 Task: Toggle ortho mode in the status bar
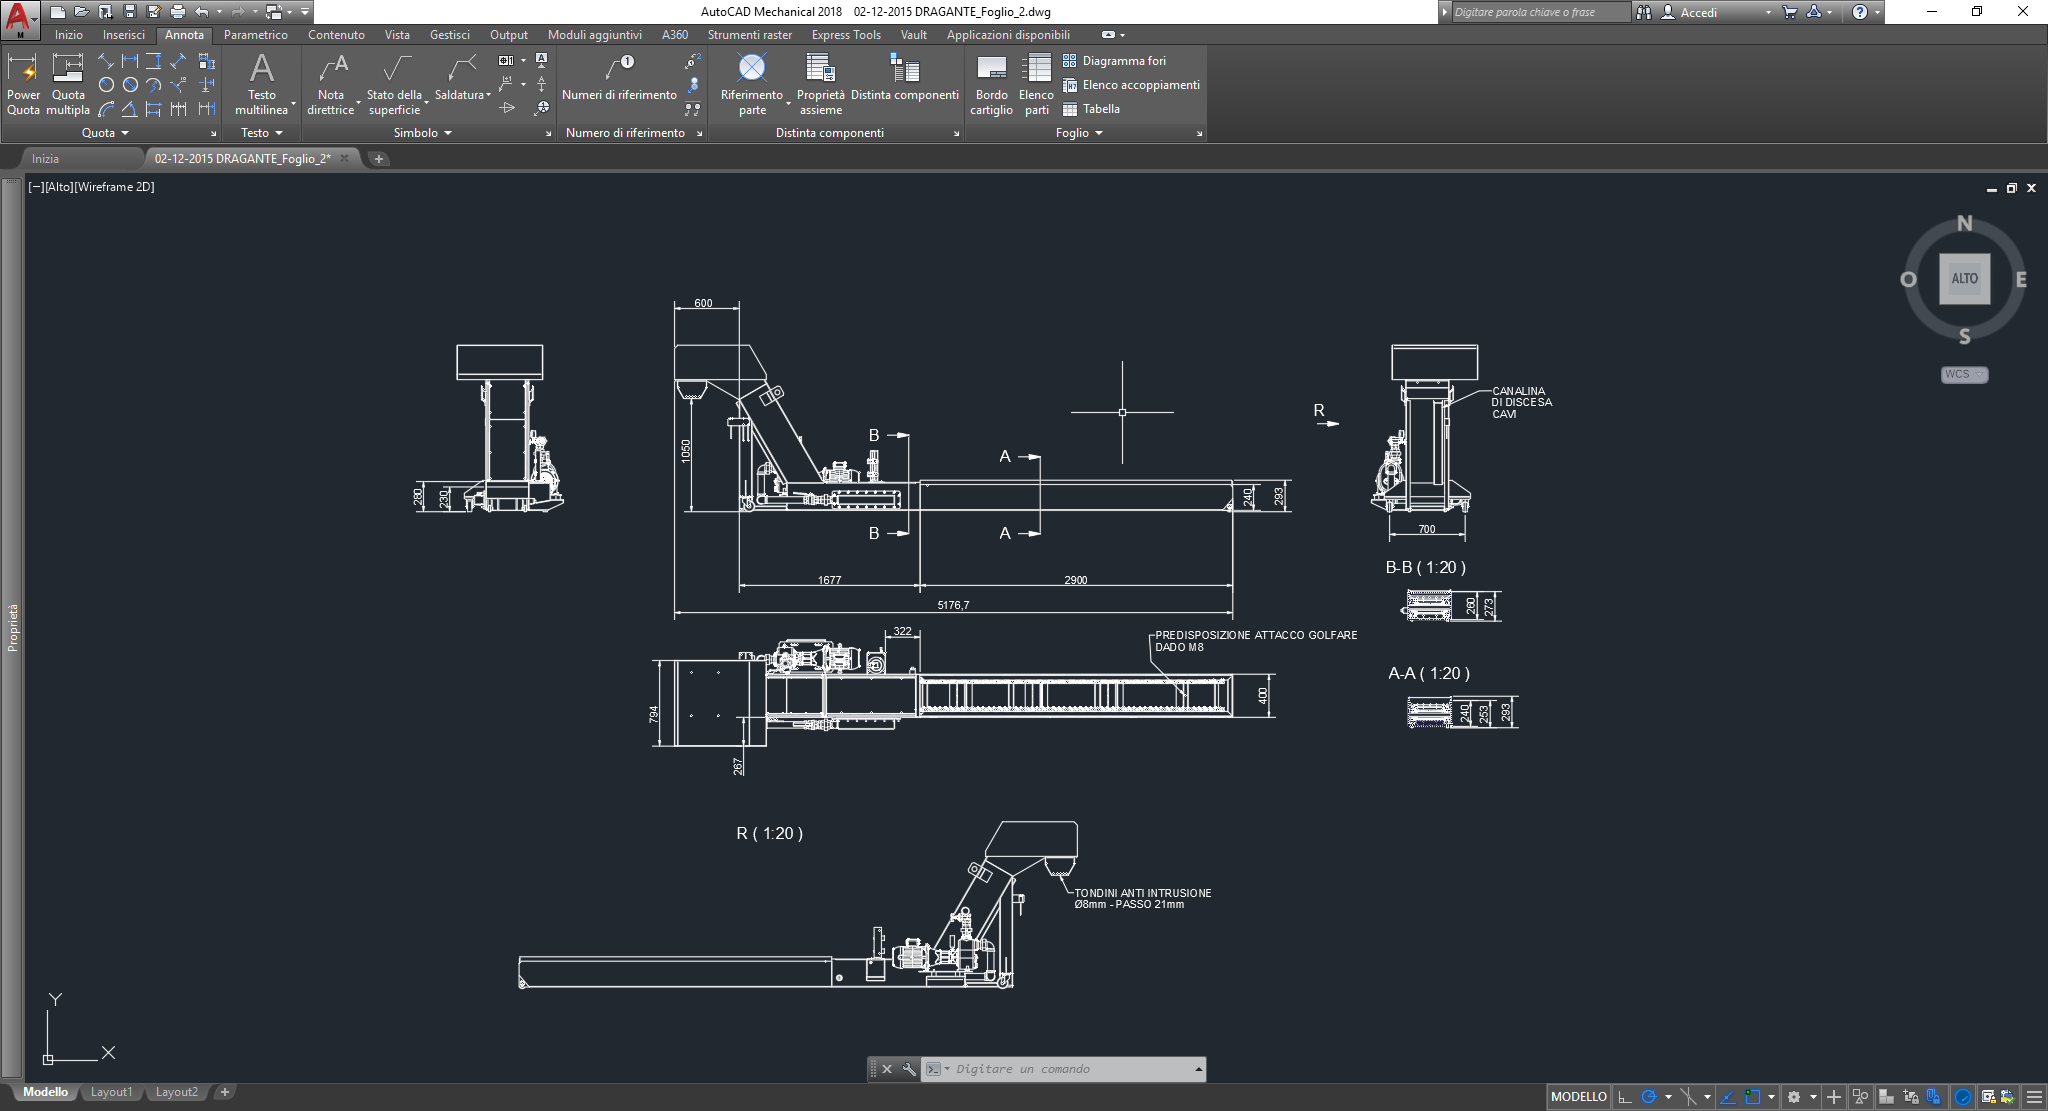tap(1624, 1097)
